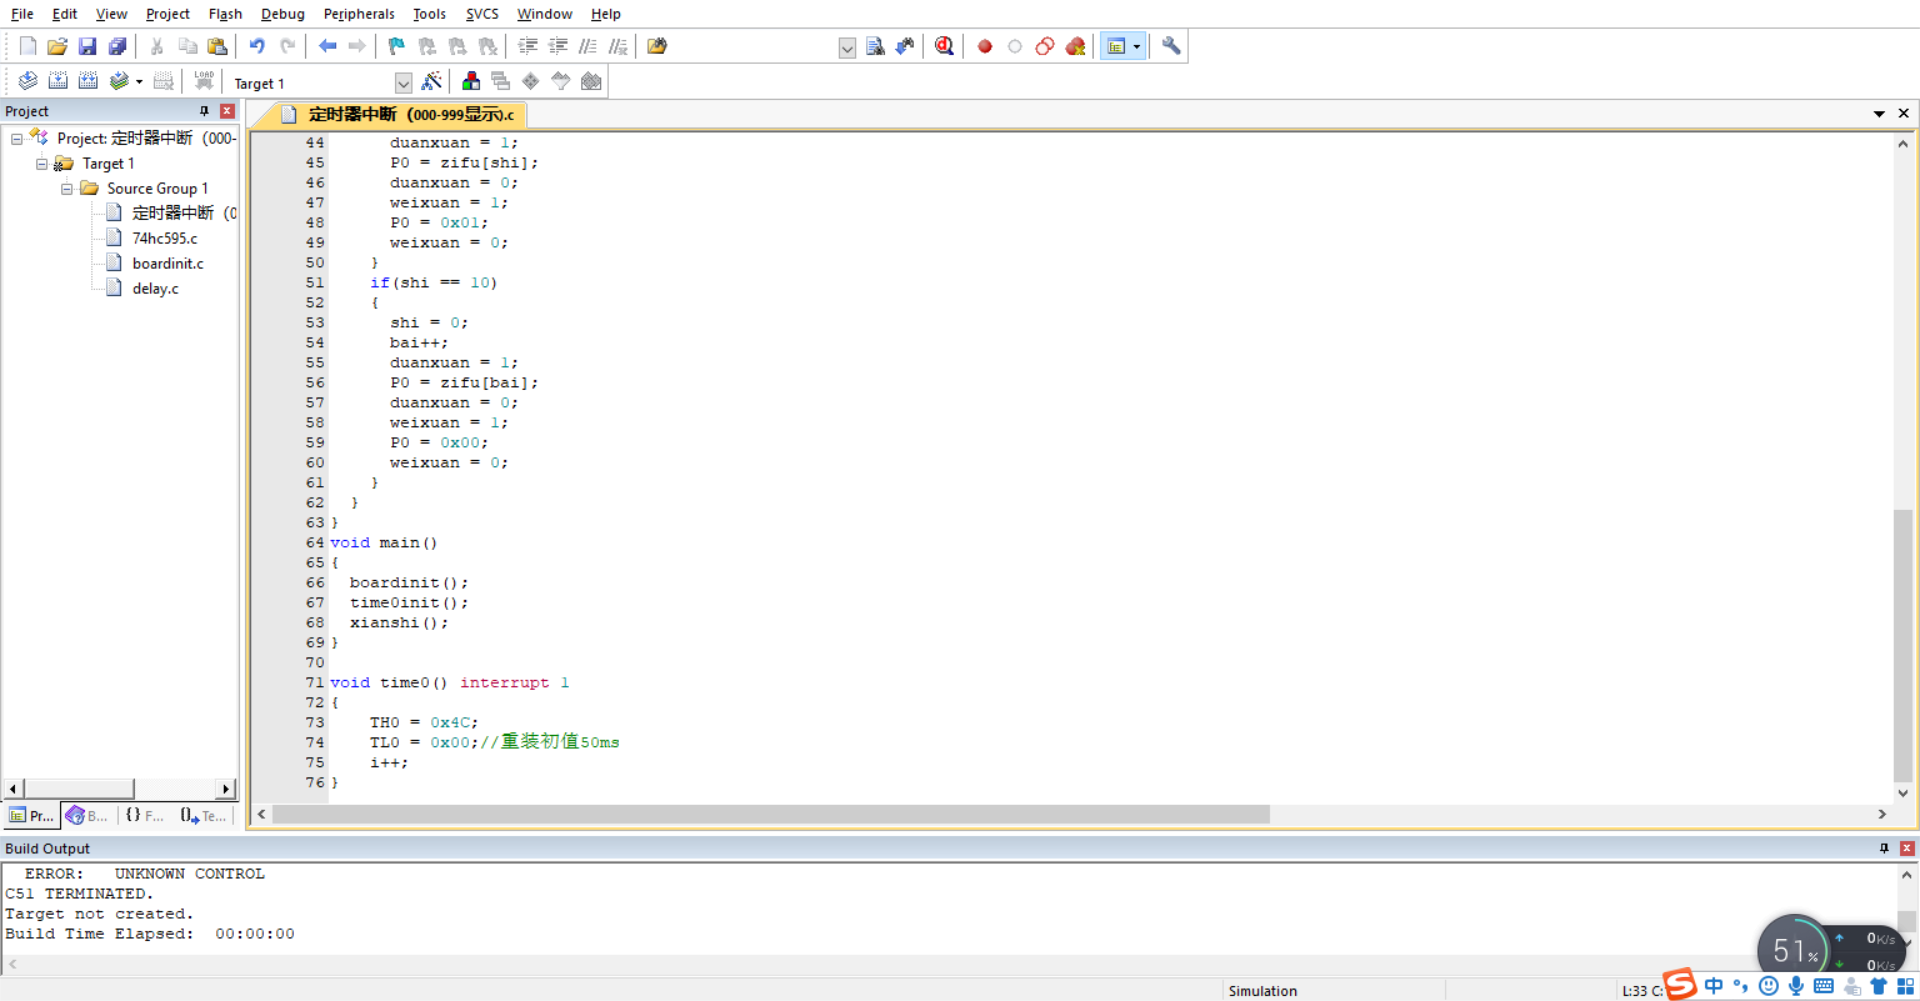1920x1001 pixels.
Task: Build target files icon
Action: [58, 81]
